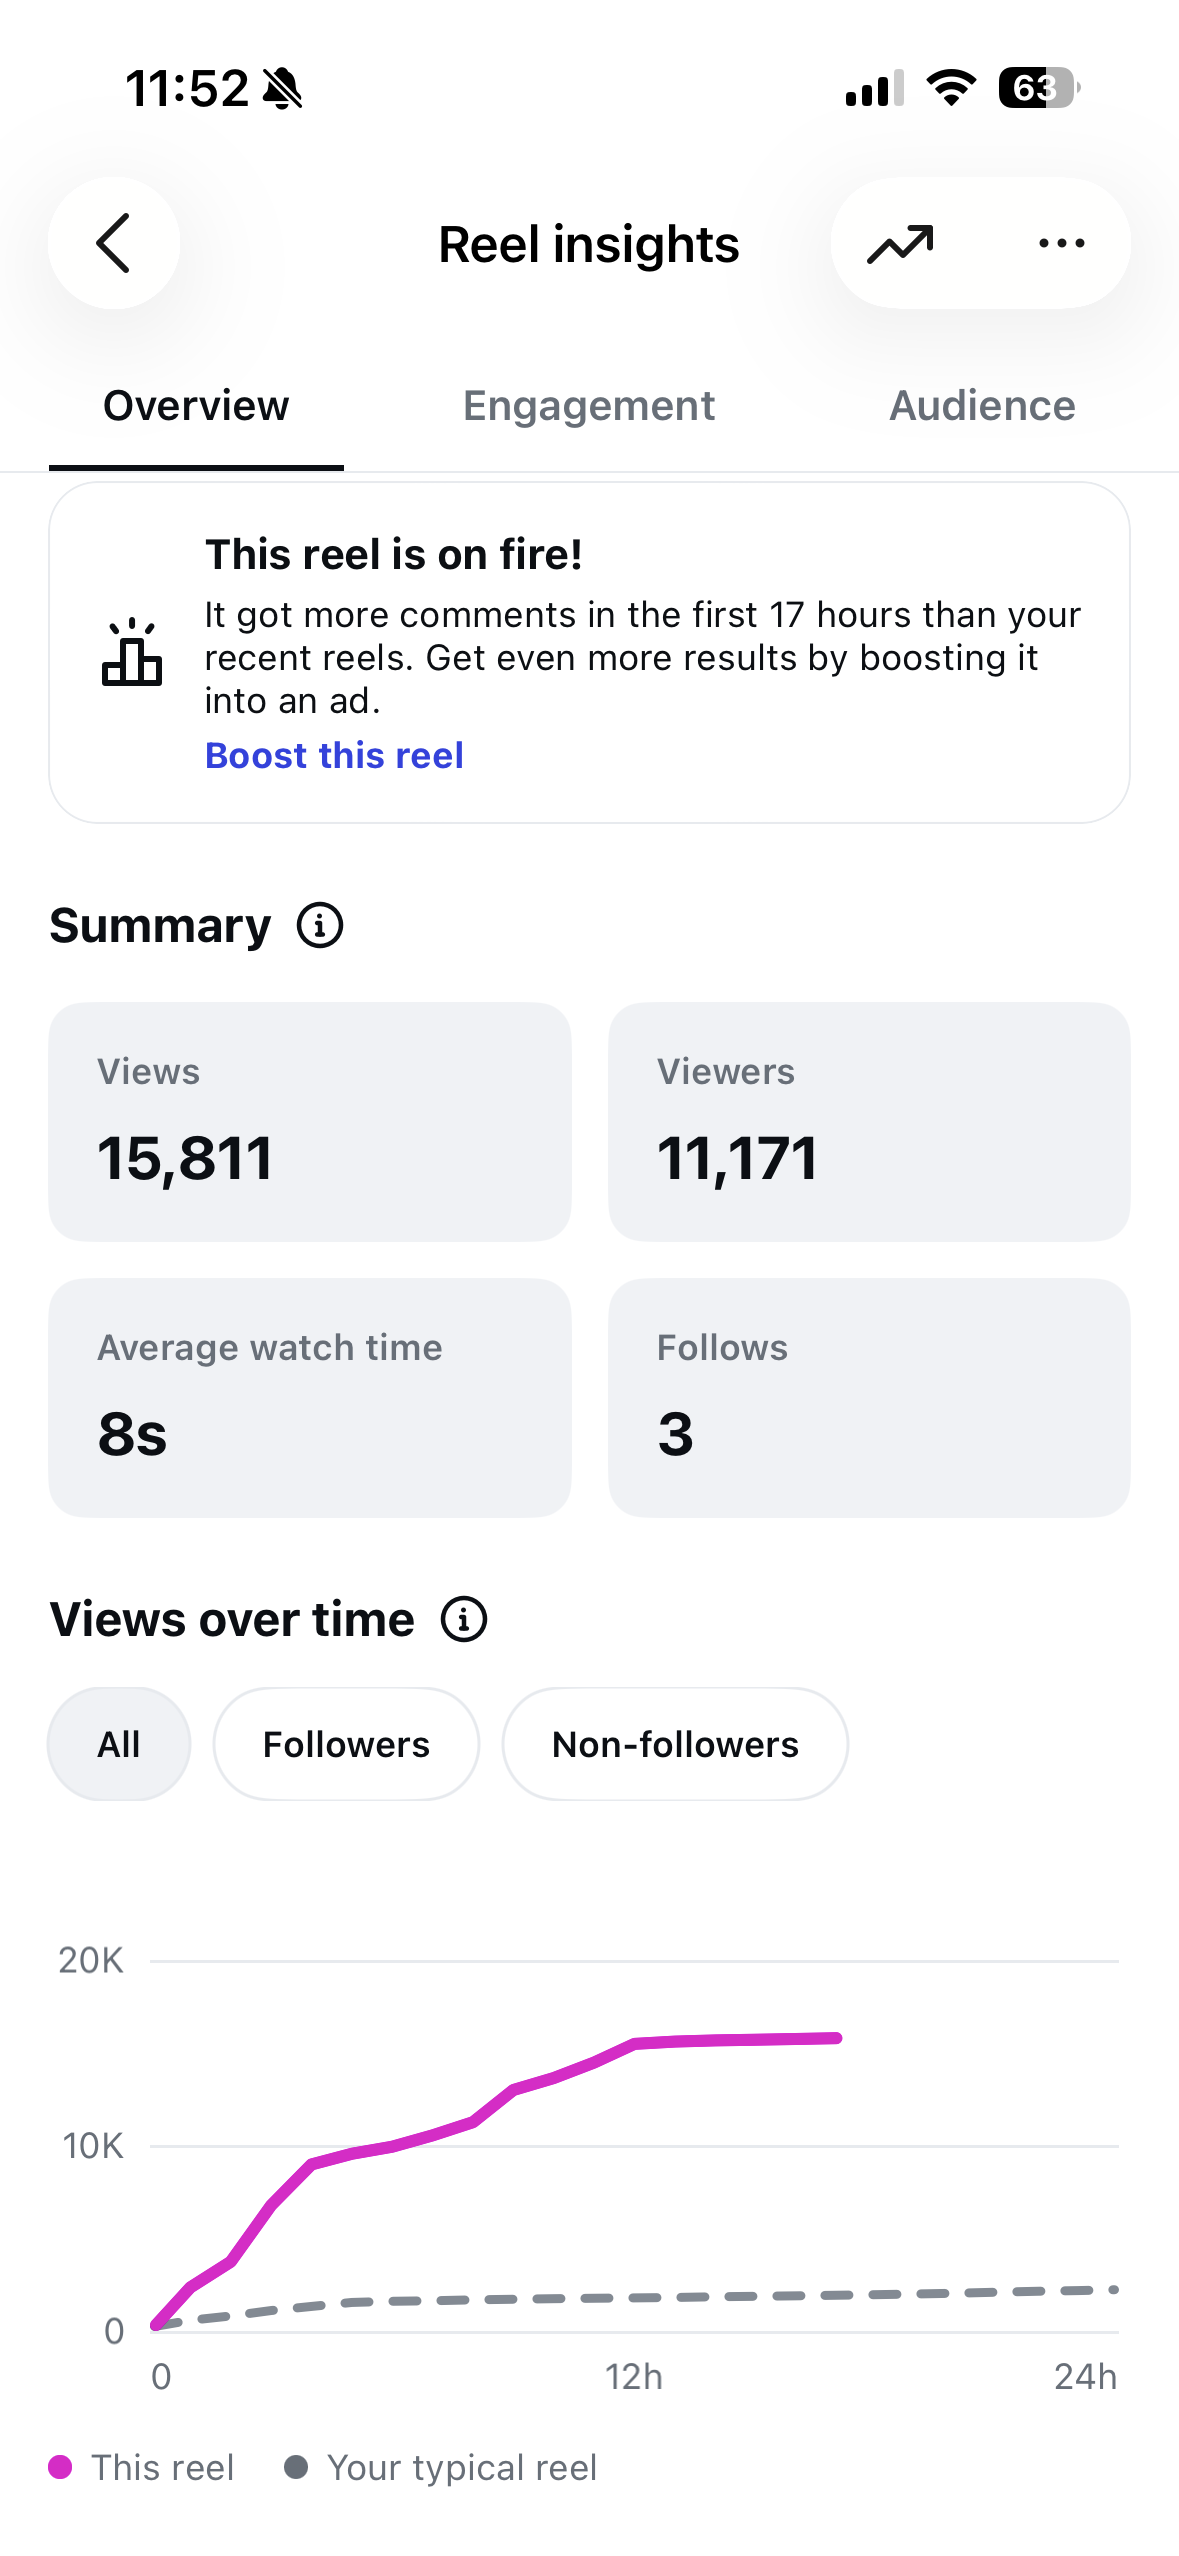1179x2556 pixels.
Task: Tap the Wi-Fi status icon
Action: coord(951,88)
